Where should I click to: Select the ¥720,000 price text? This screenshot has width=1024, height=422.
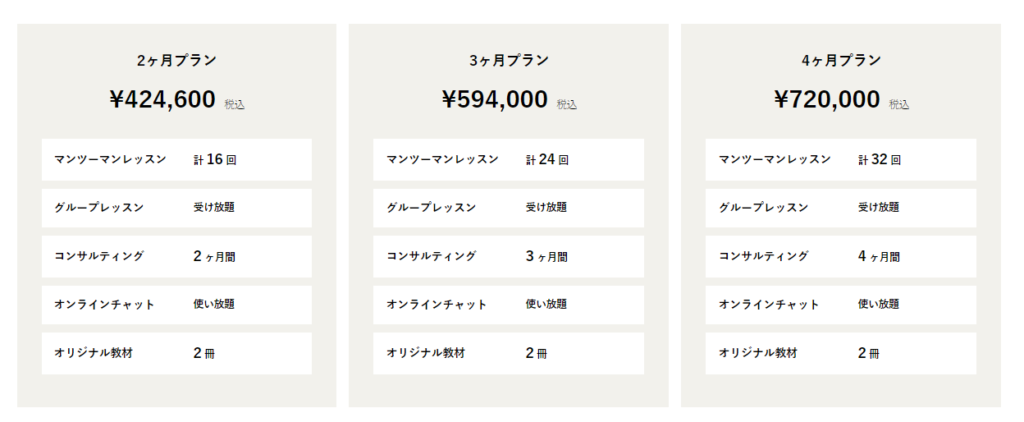[827, 99]
